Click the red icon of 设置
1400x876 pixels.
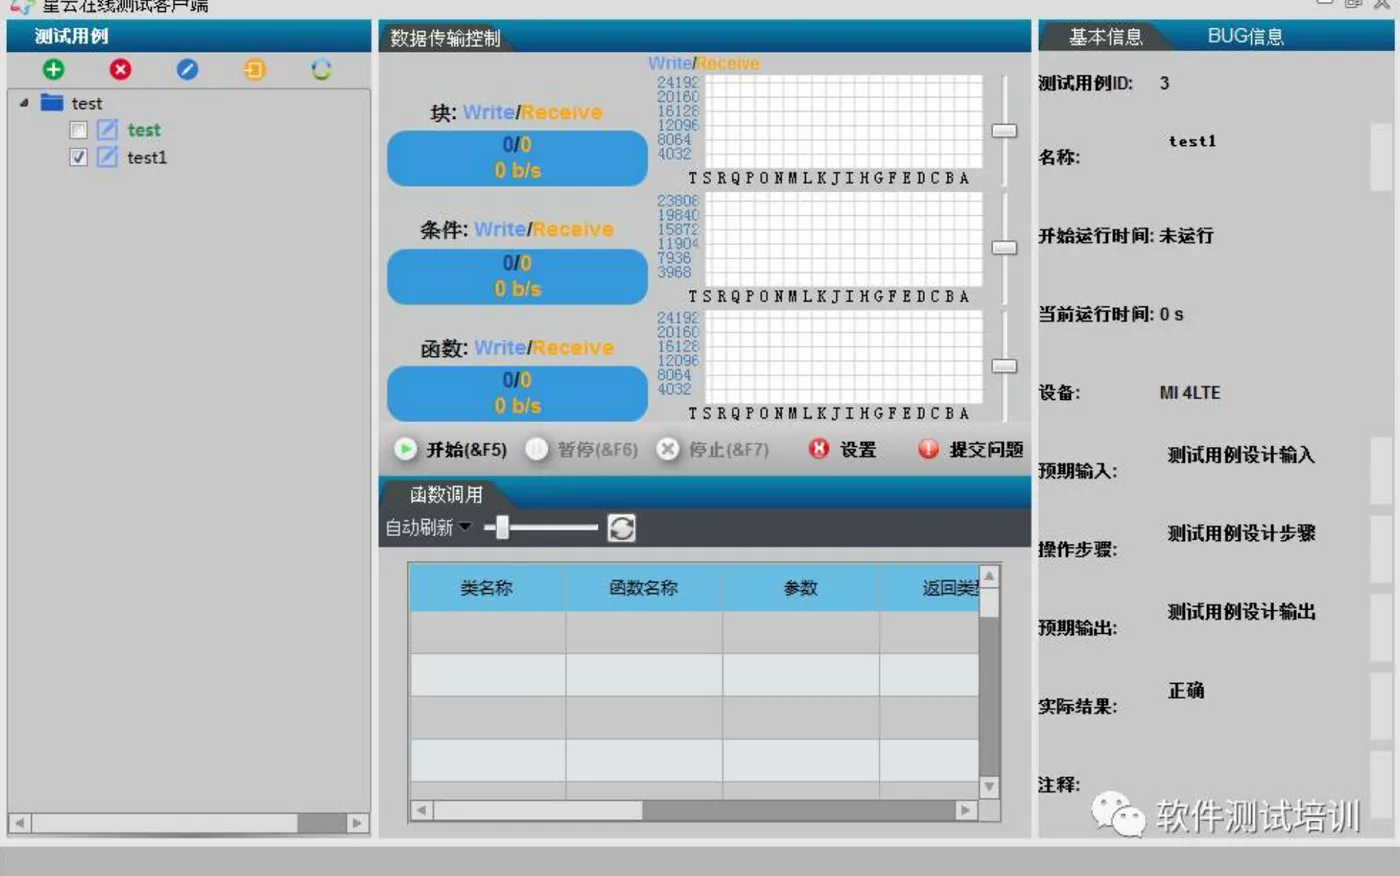click(x=819, y=449)
